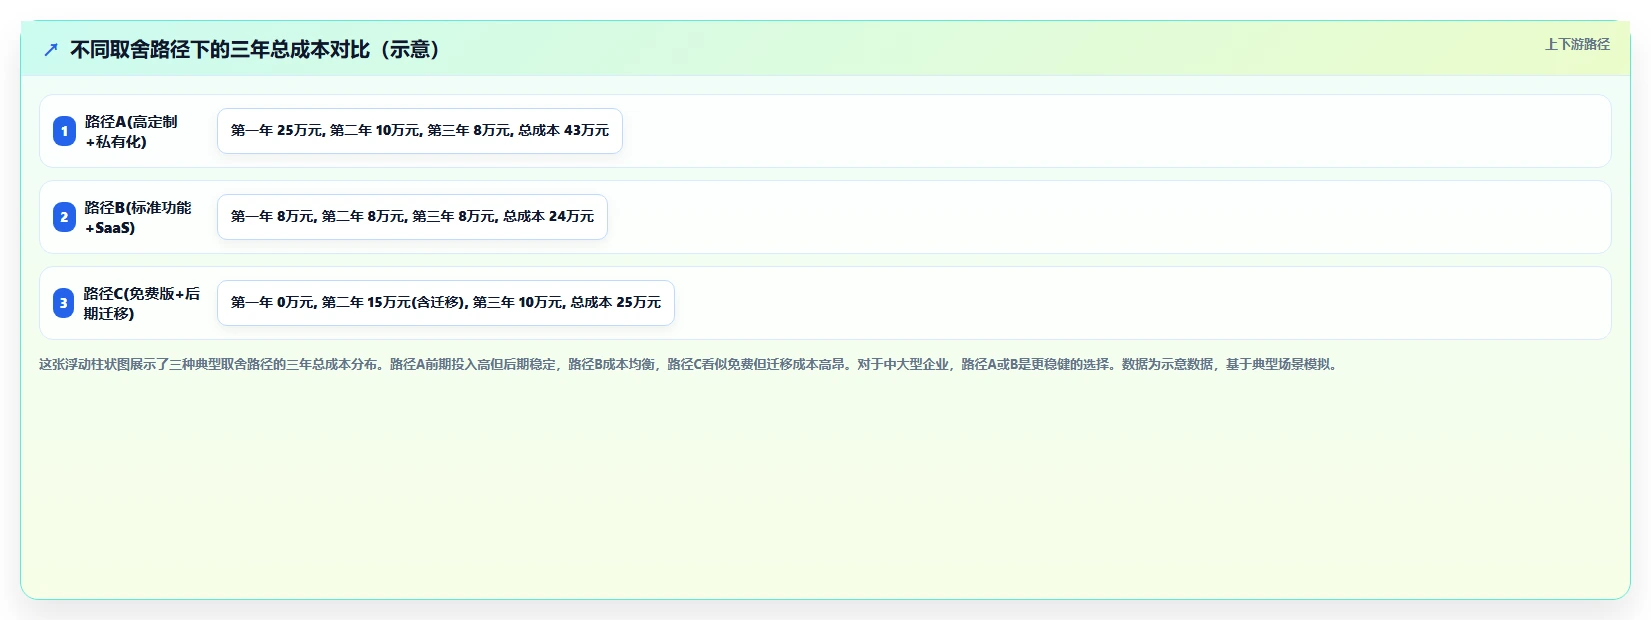Select the label 路径A(高定制+私有化)
The width and height of the screenshot is (1651, 620).
131,131
